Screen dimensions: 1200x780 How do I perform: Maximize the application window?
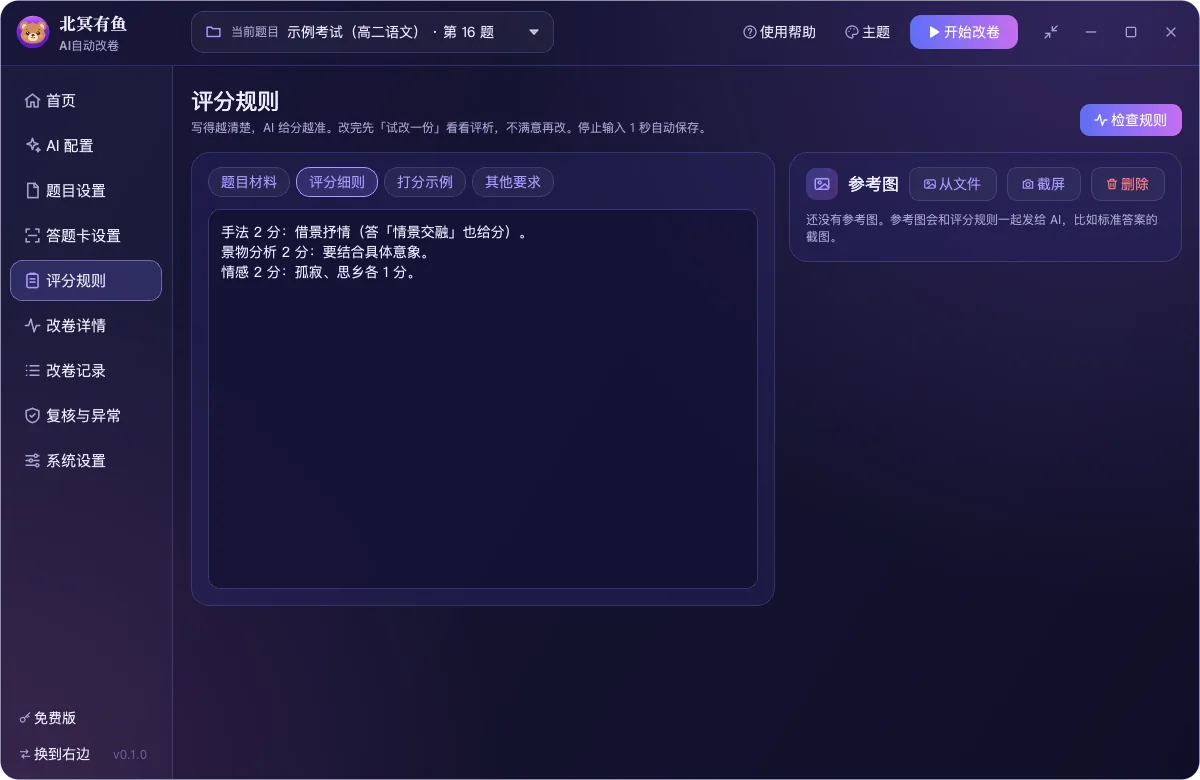point(1131,32)
